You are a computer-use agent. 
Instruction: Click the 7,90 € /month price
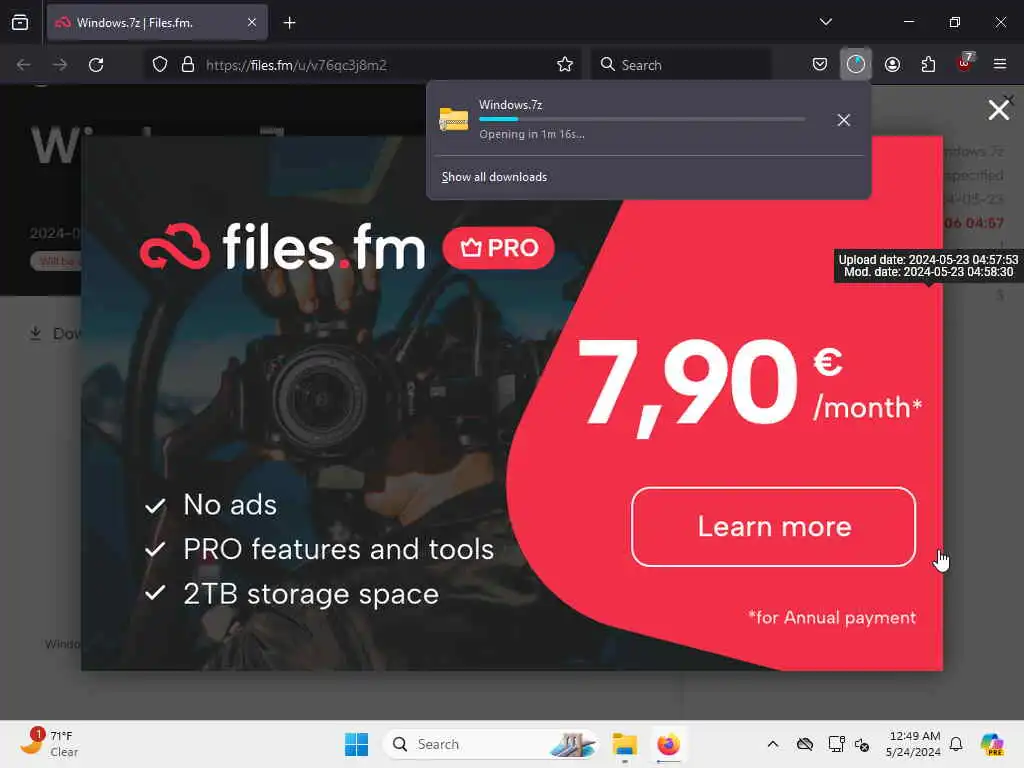coord(750,387)
